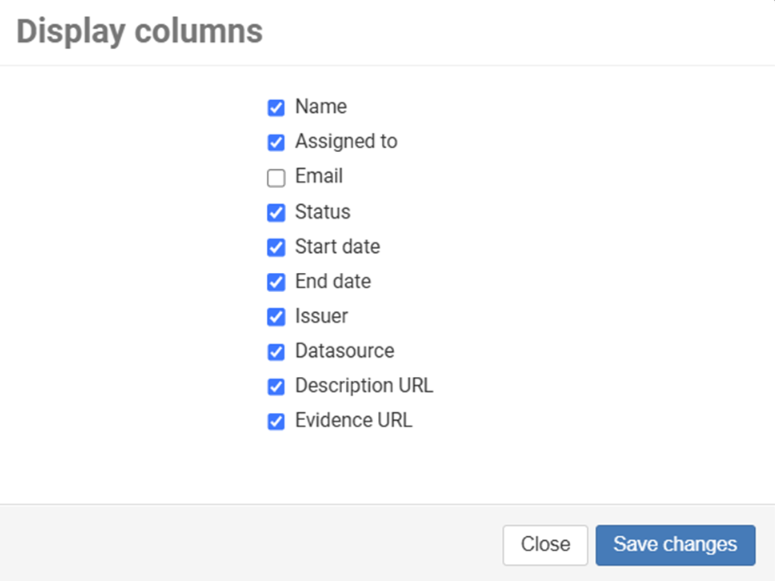Click the 'Email' label text

coord(319,177)
